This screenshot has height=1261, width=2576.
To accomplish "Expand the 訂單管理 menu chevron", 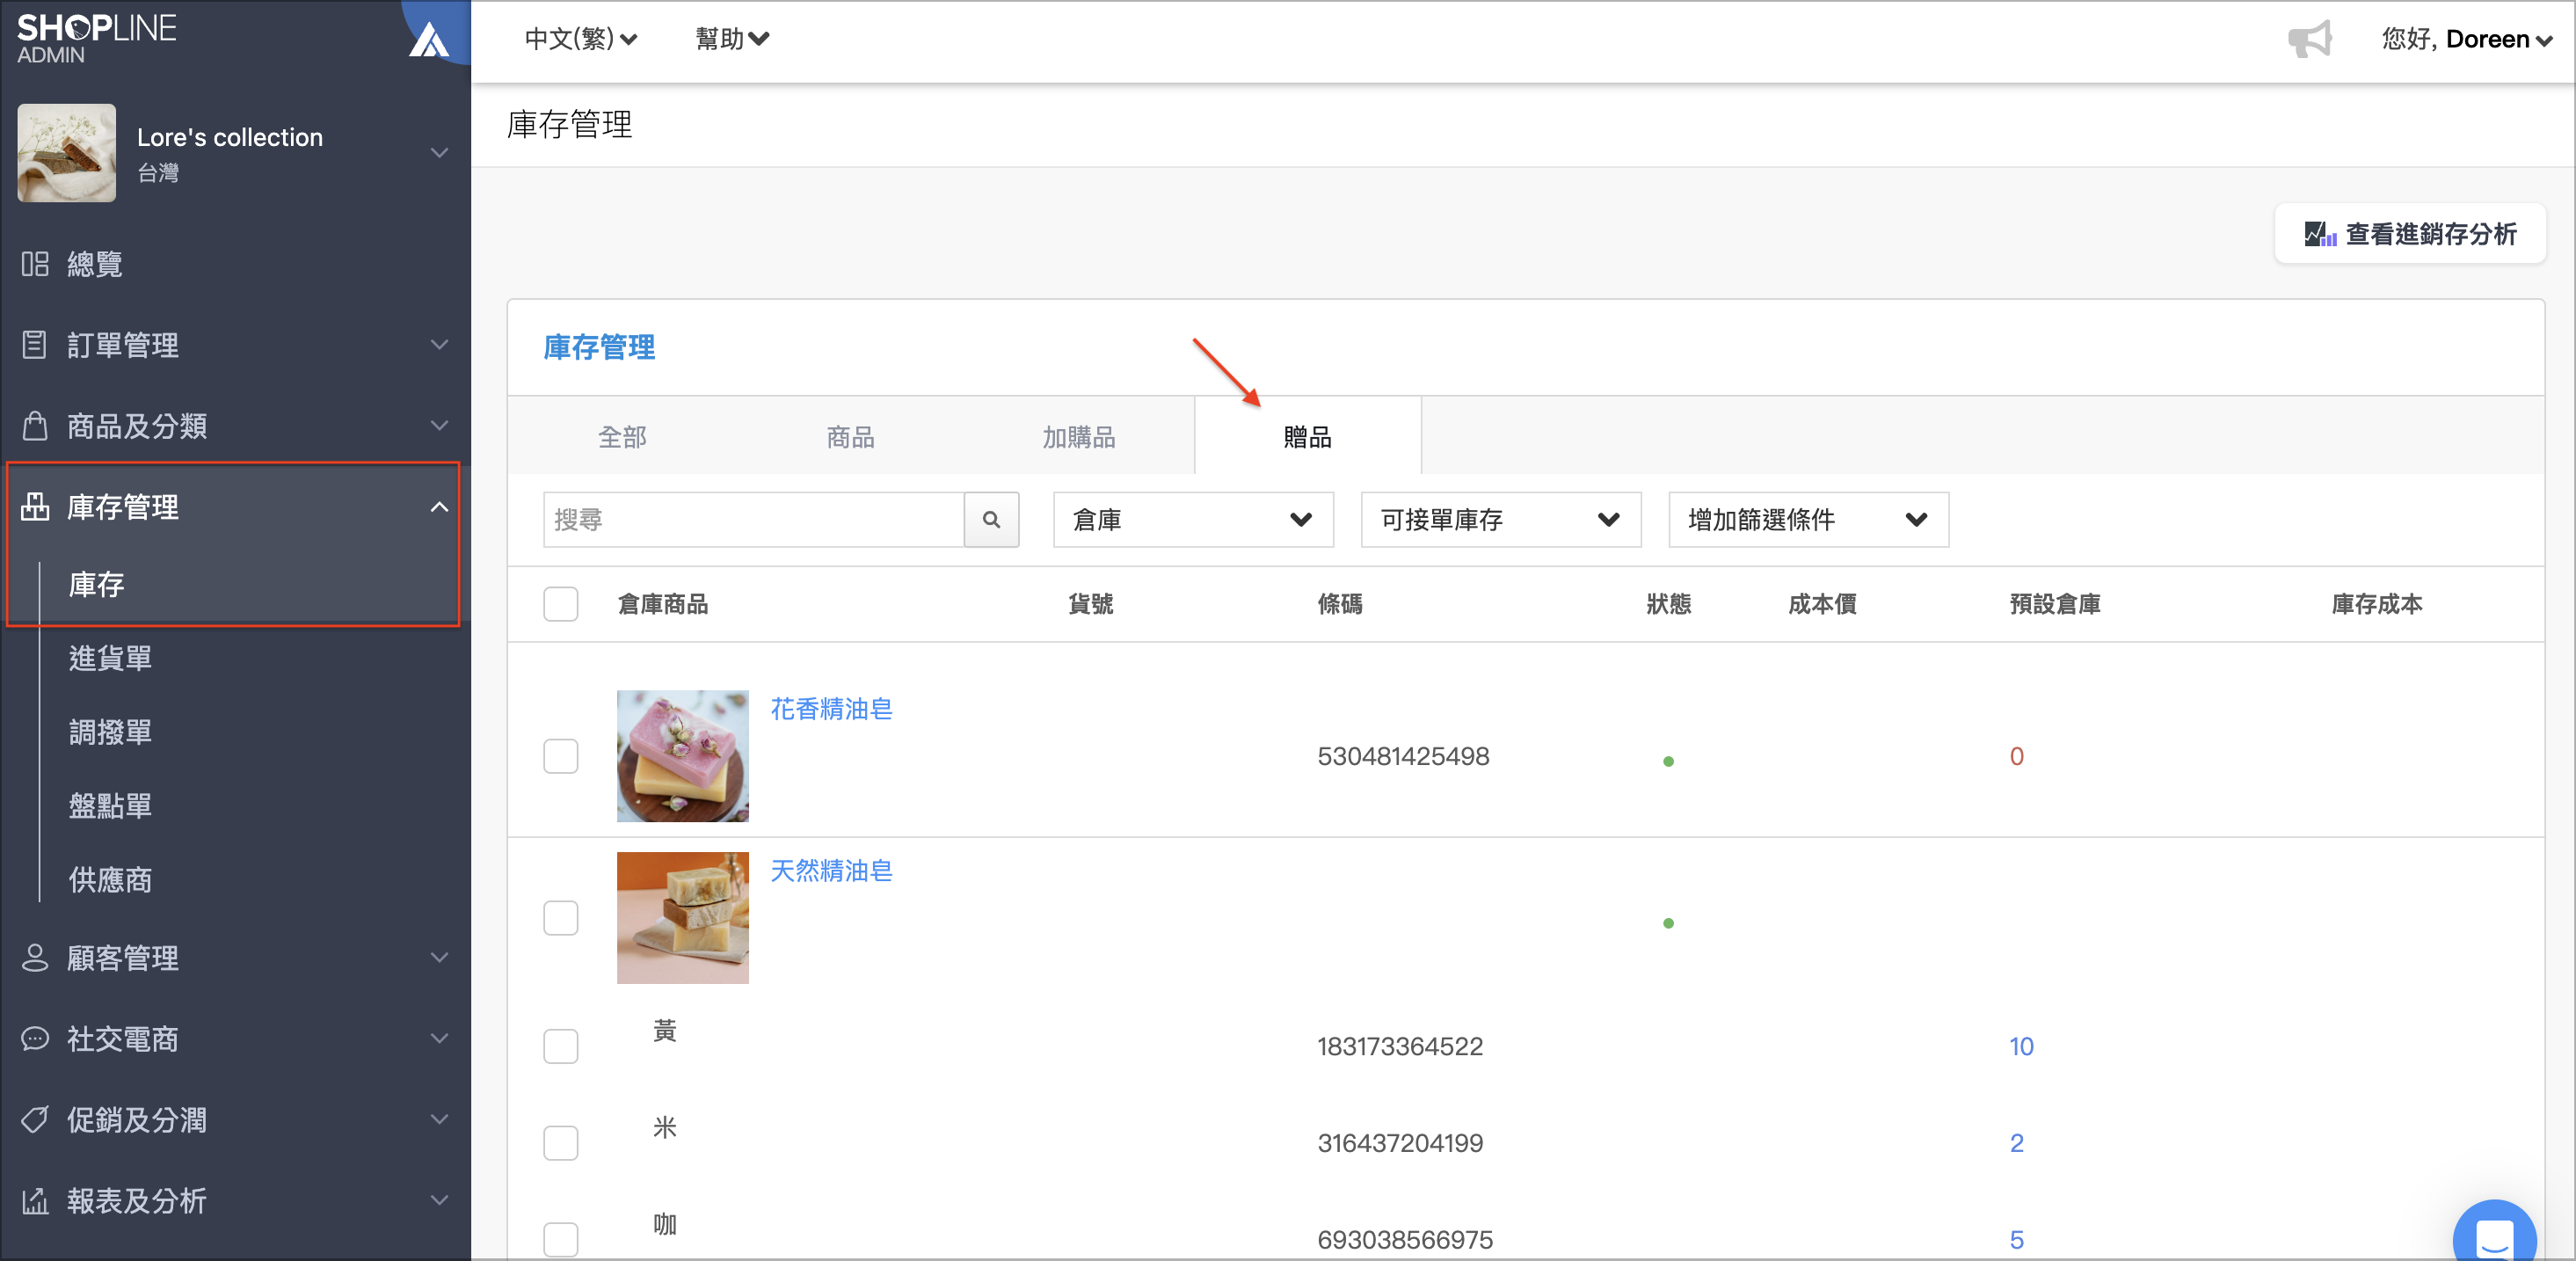I will (439, 345).
